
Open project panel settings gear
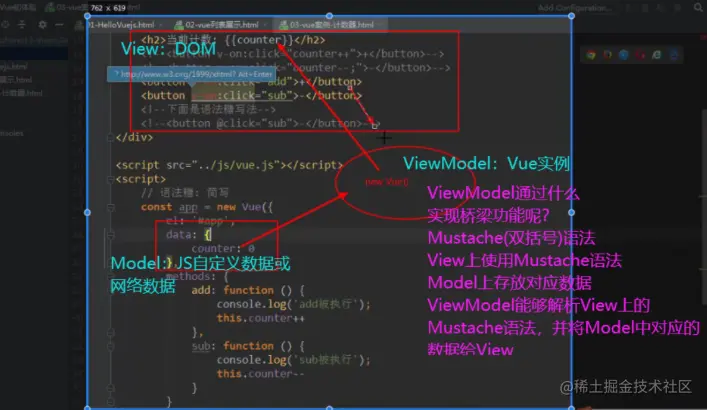point(42,24)
